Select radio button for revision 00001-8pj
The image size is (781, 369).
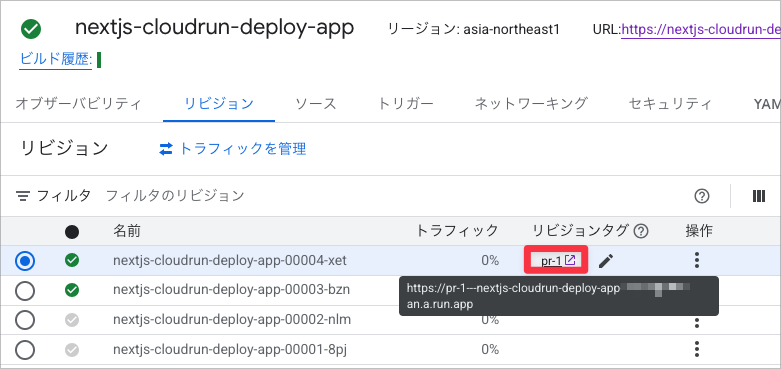[x=24, y=350]
